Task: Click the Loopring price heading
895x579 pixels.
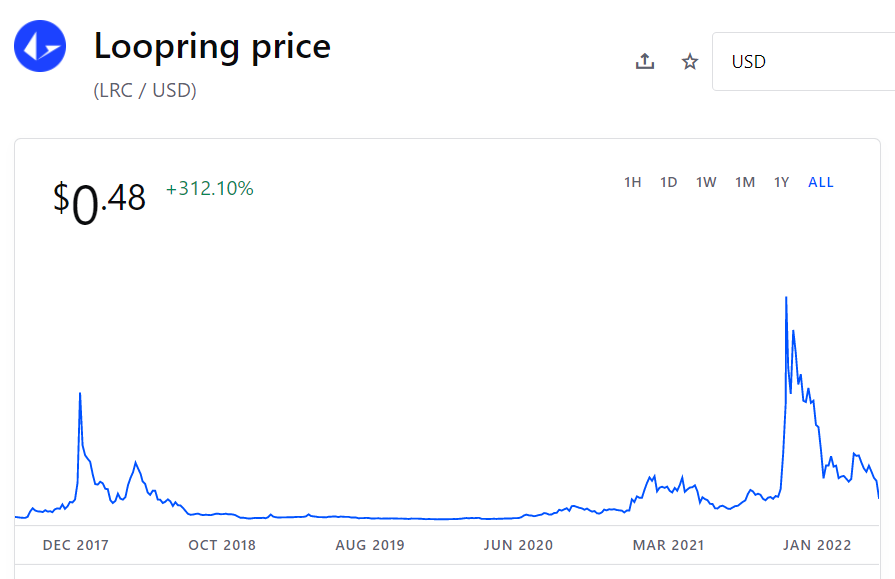Action: tap(212, 46)
